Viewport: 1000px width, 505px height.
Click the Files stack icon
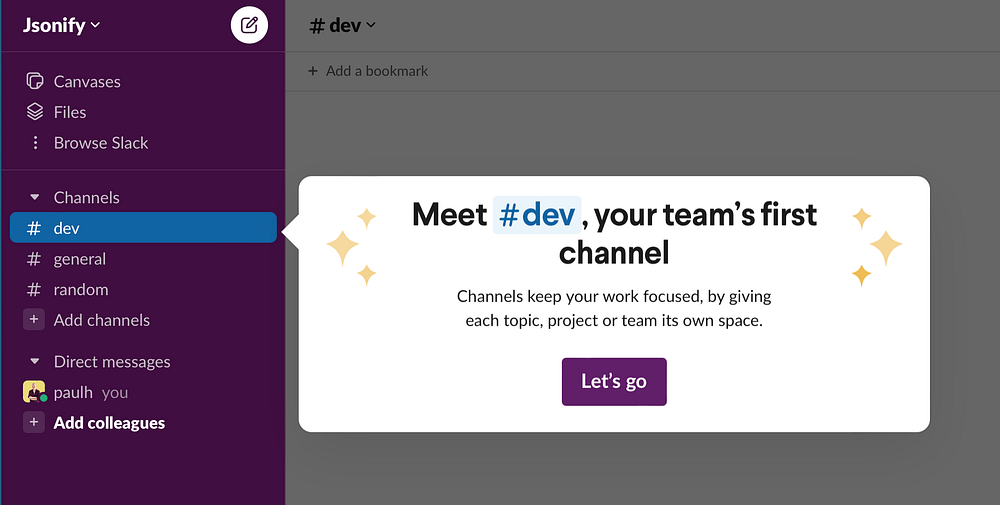(x=35, y=112)
